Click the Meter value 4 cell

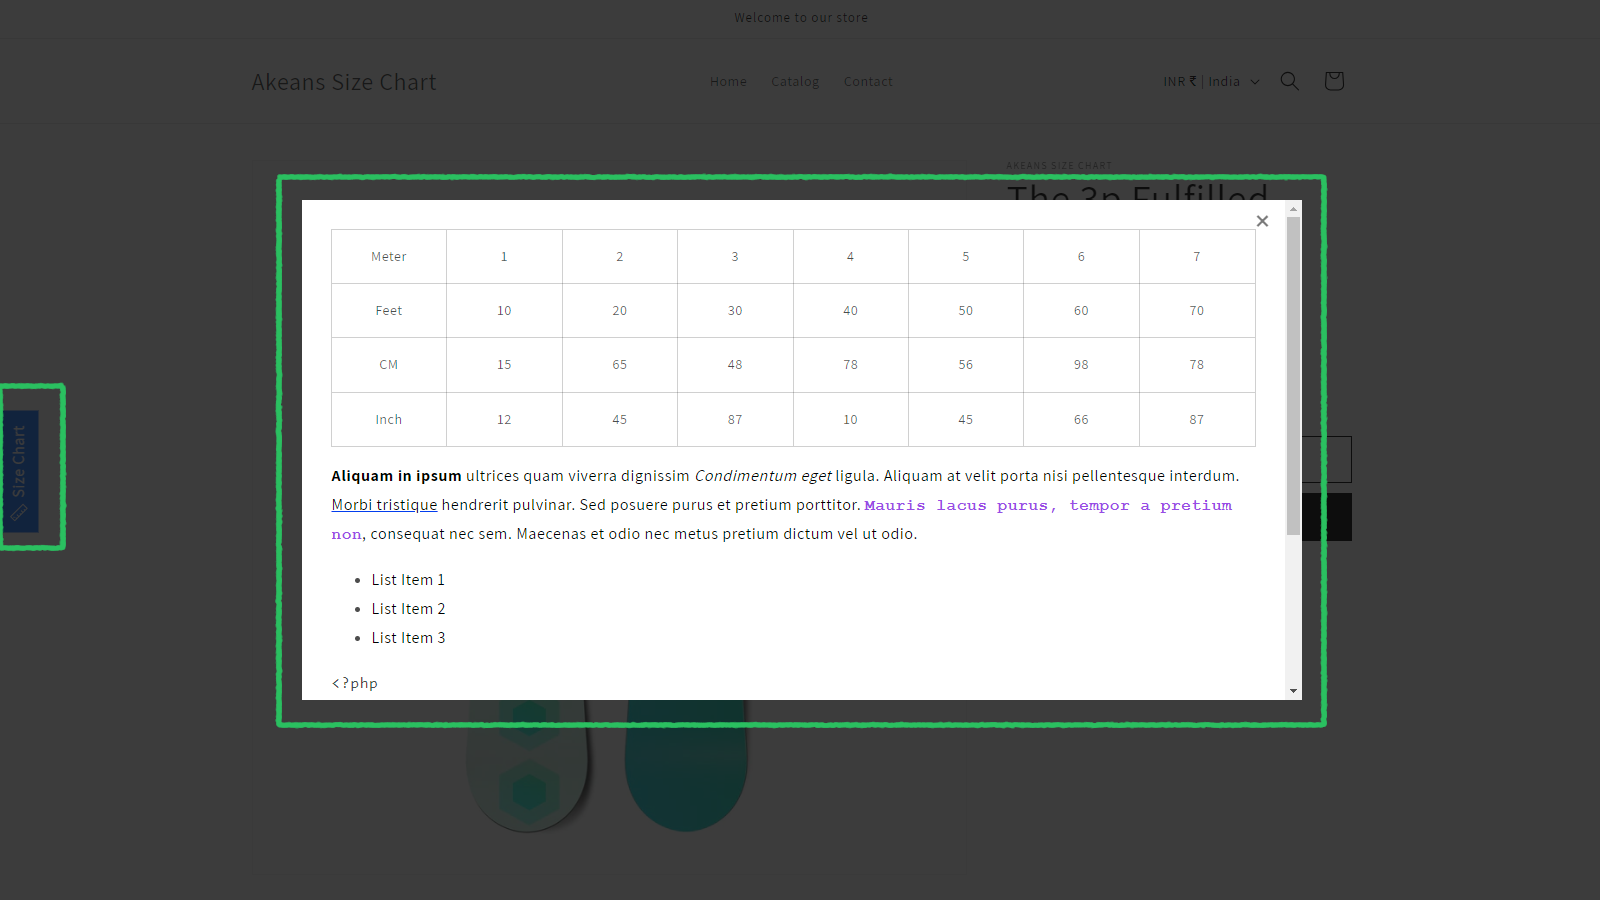click(x=850, y=257)
